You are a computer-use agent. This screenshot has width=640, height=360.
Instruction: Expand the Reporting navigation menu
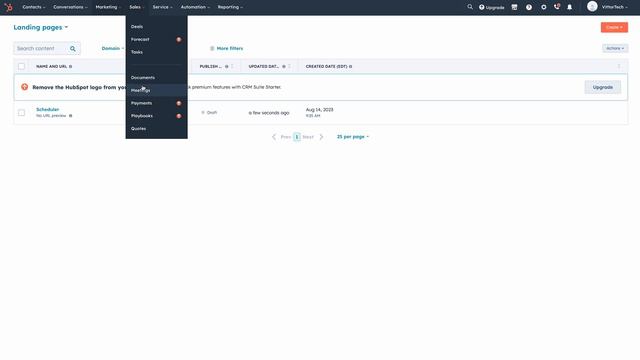click(230, 7)
